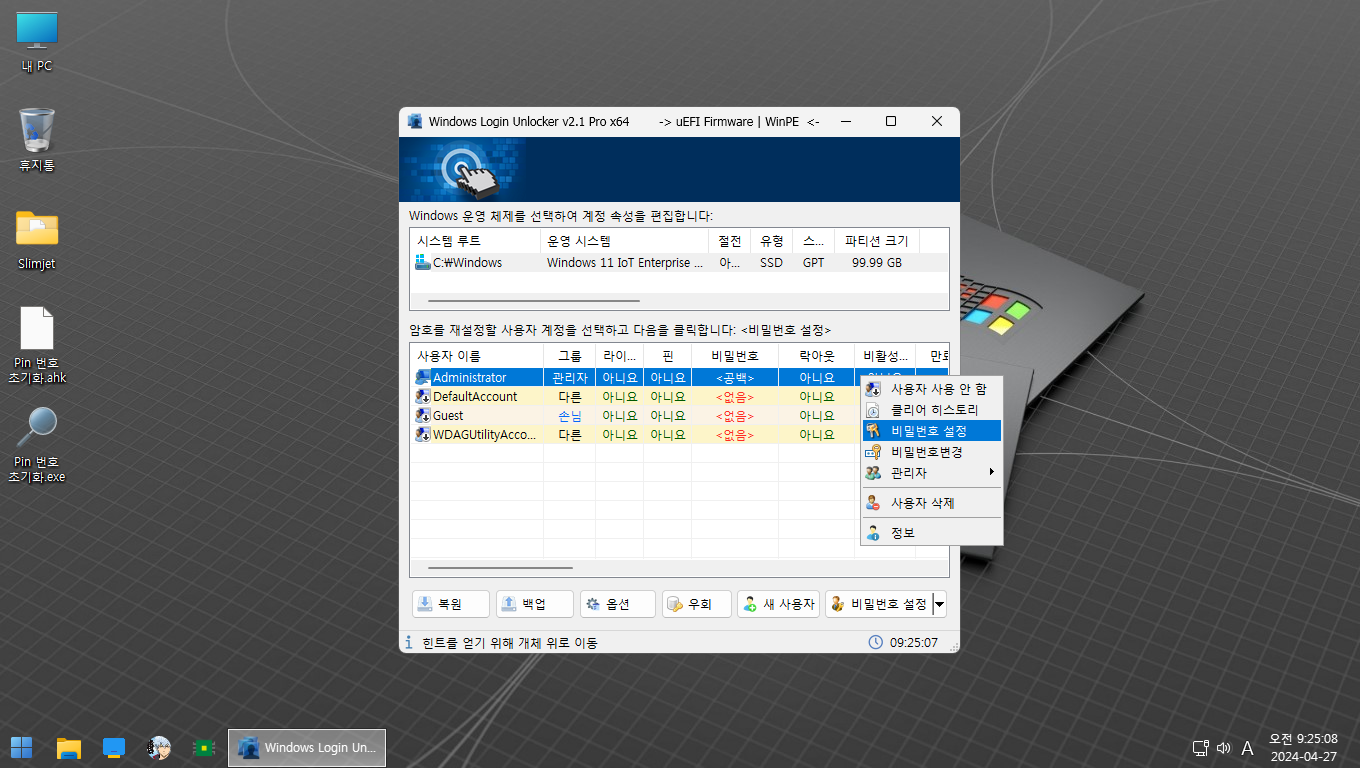Choose 정보 from context menu

point(932,533)
